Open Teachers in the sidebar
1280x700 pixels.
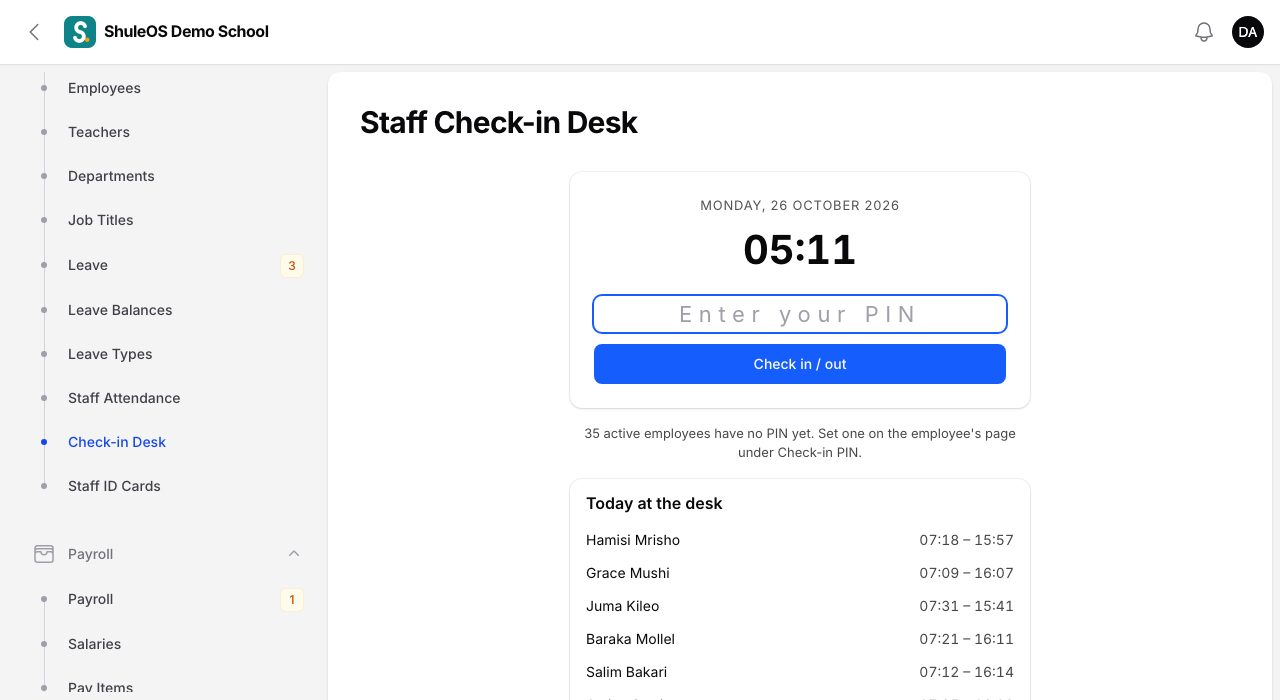[99, 132]
